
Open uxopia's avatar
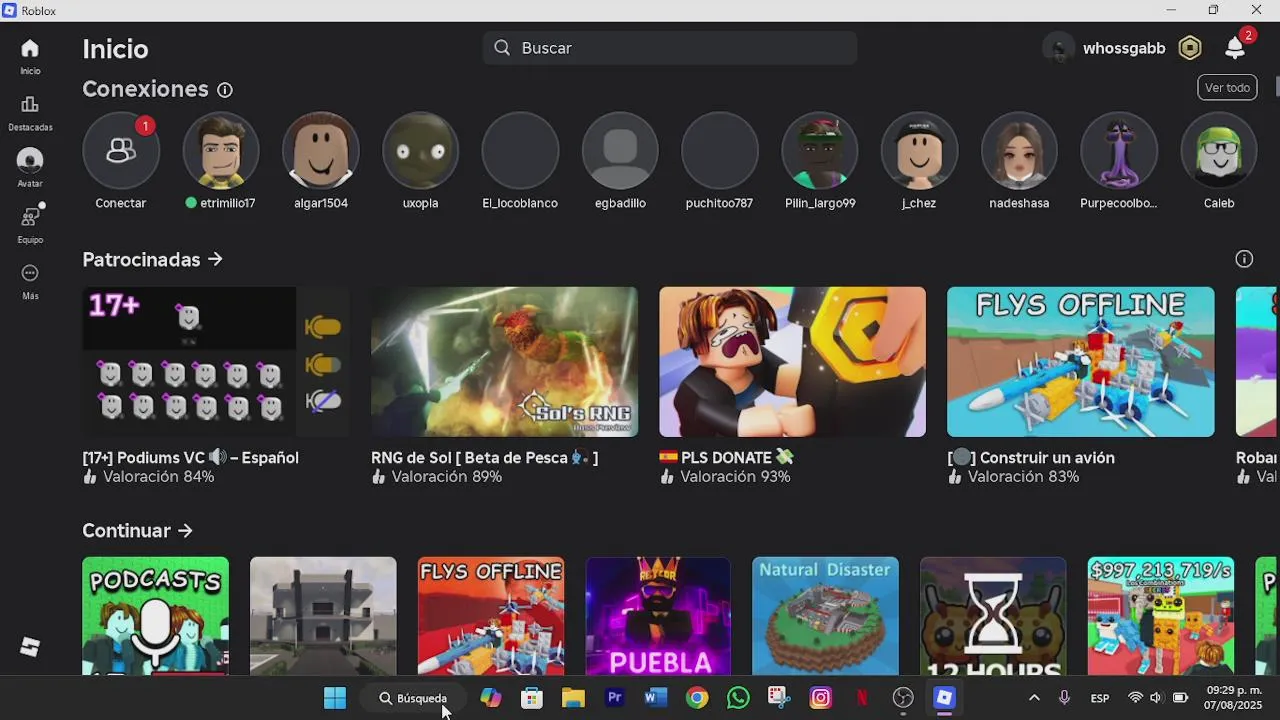[x=420, y=151]
